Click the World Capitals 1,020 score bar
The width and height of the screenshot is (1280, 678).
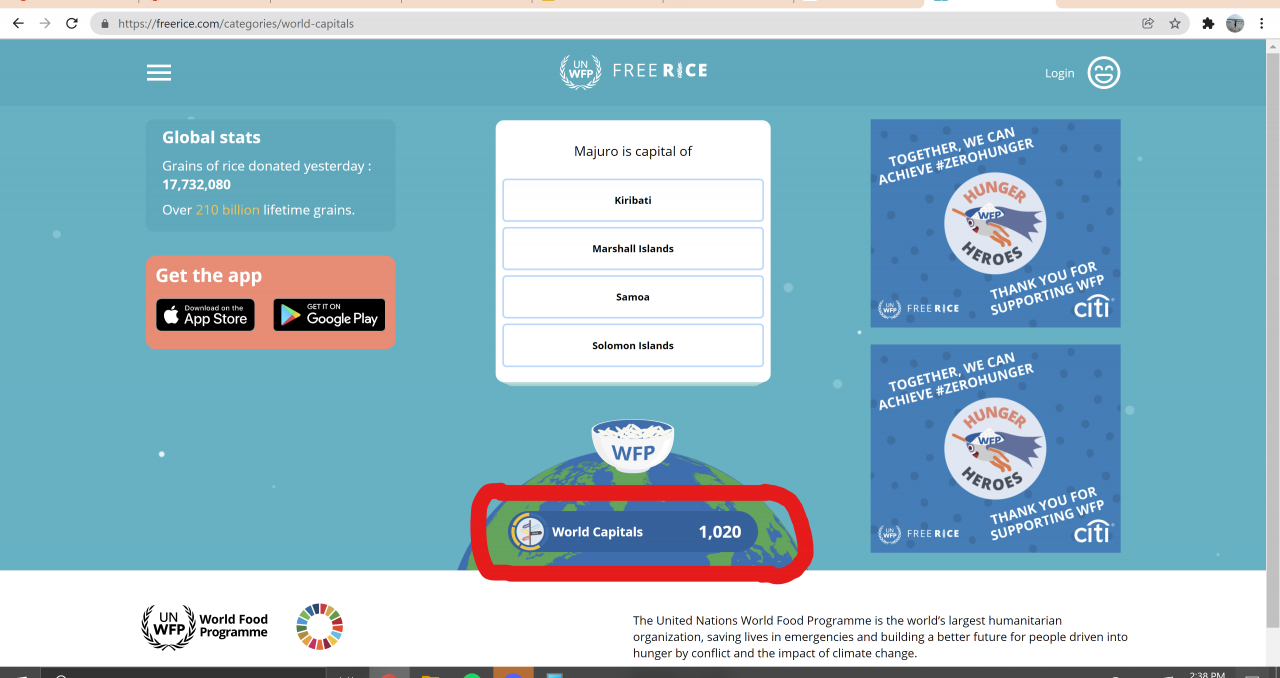(632, 532)
